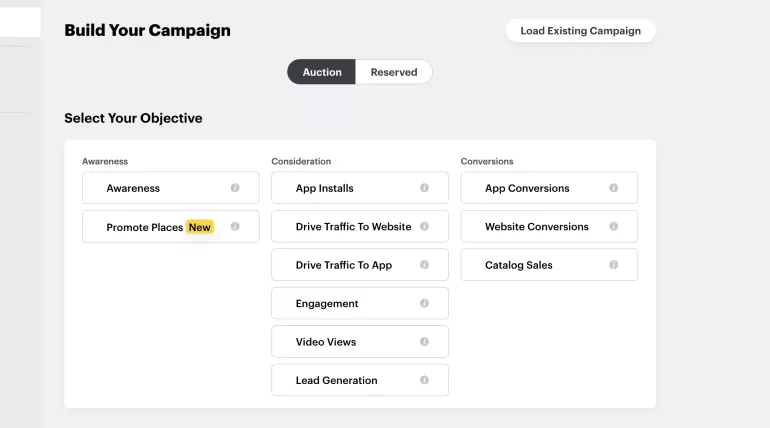Image resolution: width=770 pixels, height=428 pixels.
Task: Open Lead Generation info icon
Action: point(424,380)
